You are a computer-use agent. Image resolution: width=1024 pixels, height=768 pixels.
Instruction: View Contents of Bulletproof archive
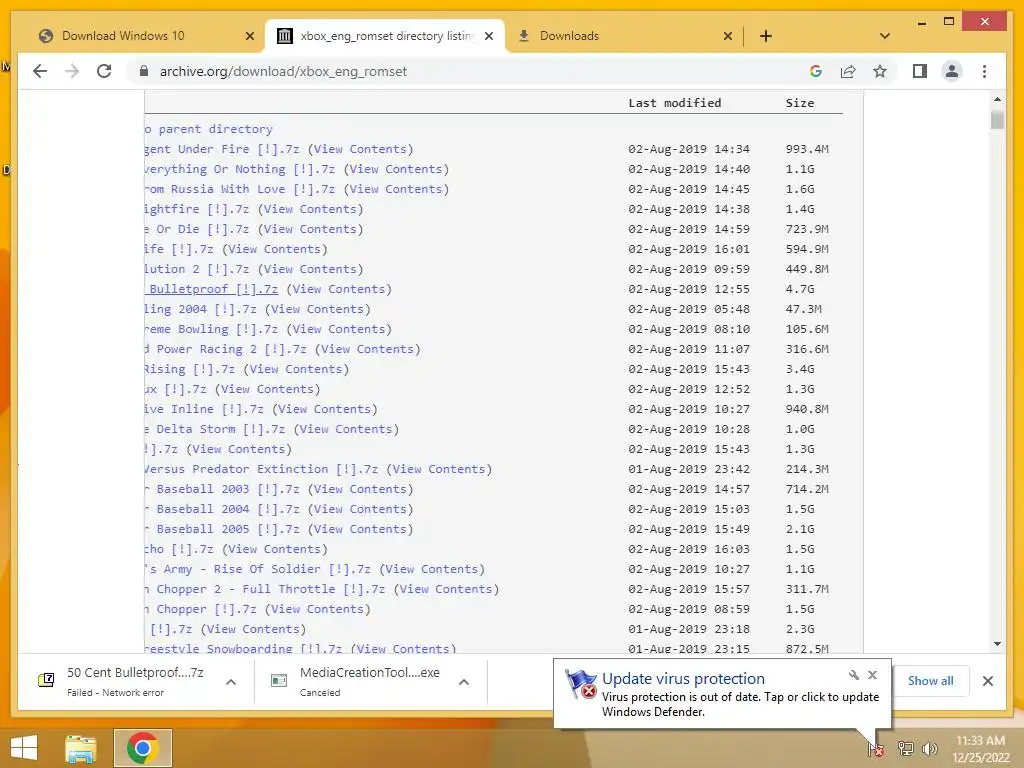pyautogui.click(x=339, y=289)
